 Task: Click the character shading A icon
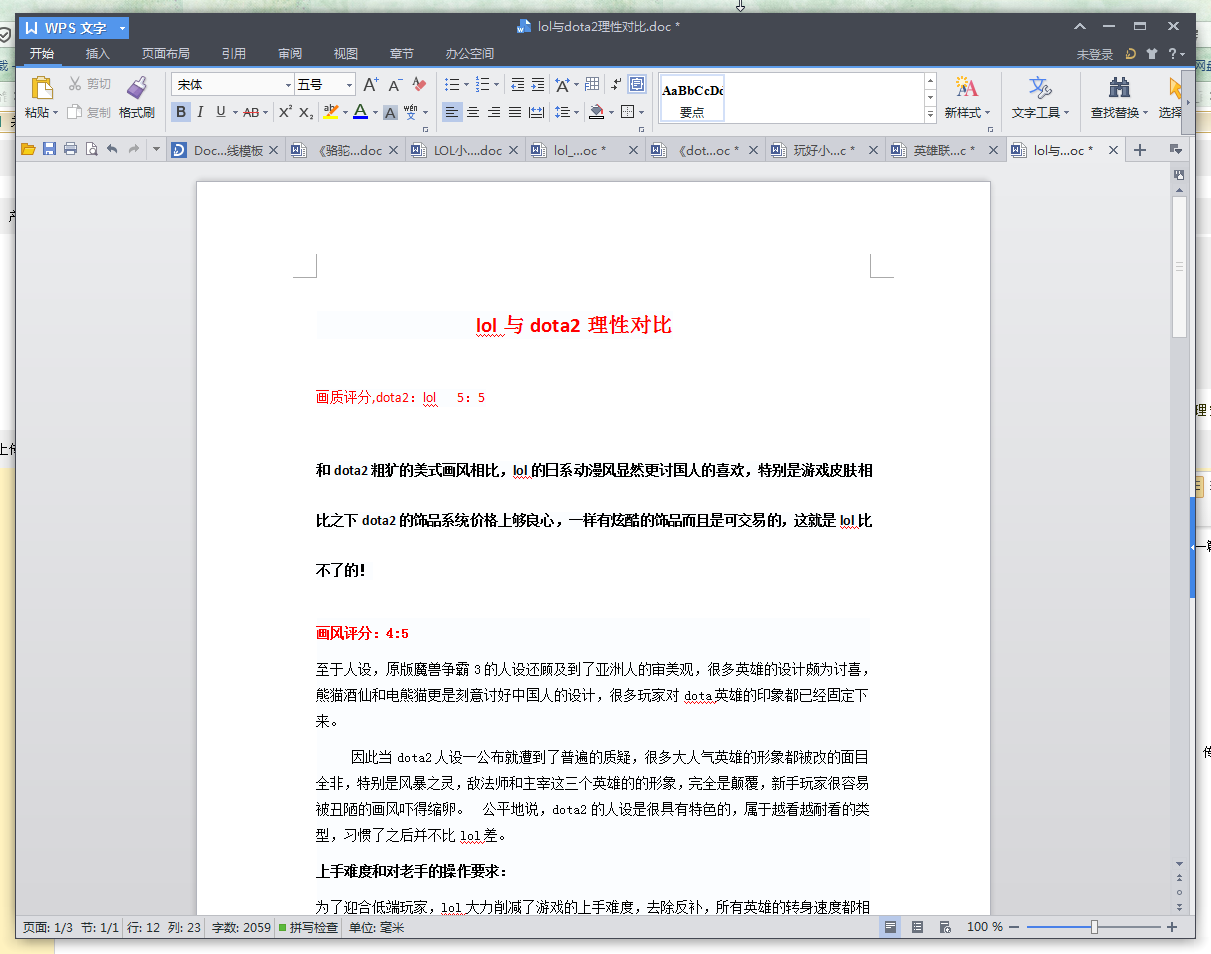click(x=391, y=112)
